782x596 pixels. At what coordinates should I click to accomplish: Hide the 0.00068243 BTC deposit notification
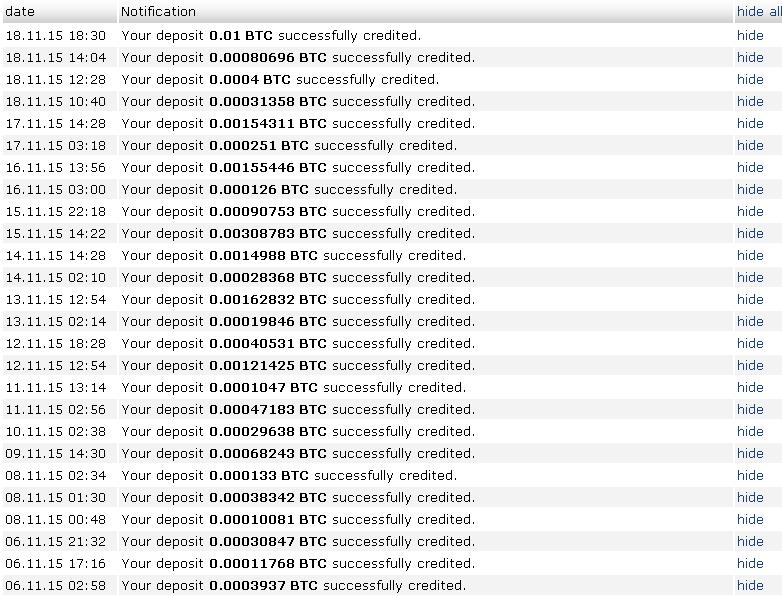pyautogui.click(x=750, y=453)
